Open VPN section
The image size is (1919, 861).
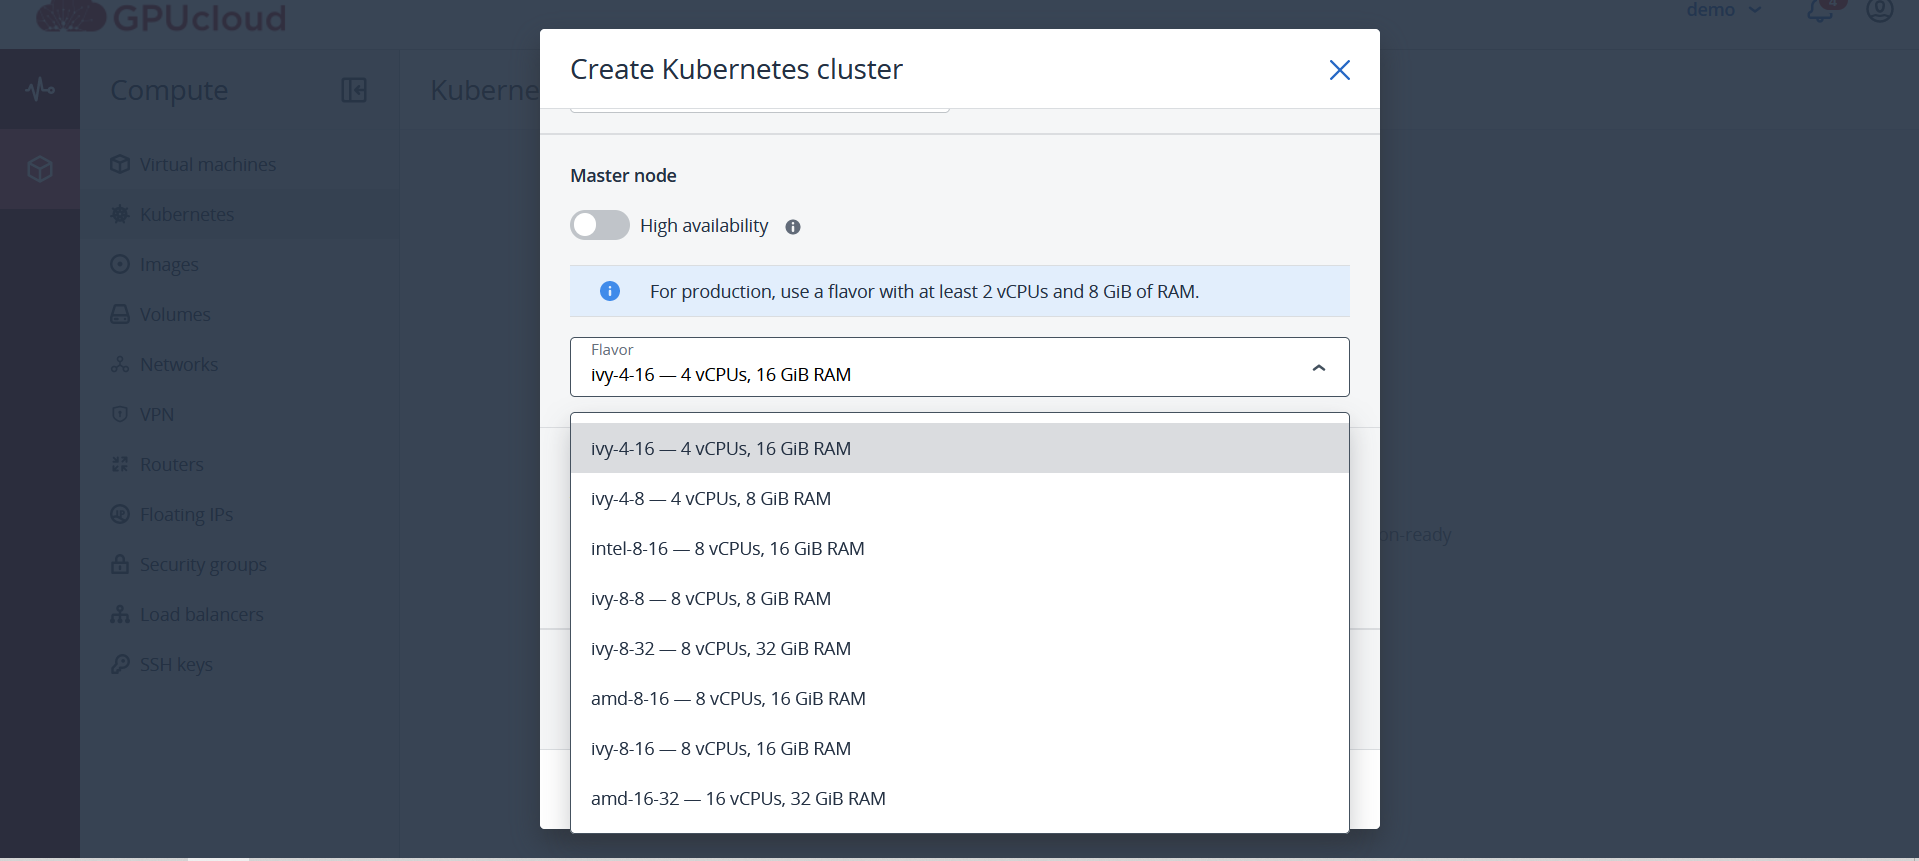click(157, 414)
